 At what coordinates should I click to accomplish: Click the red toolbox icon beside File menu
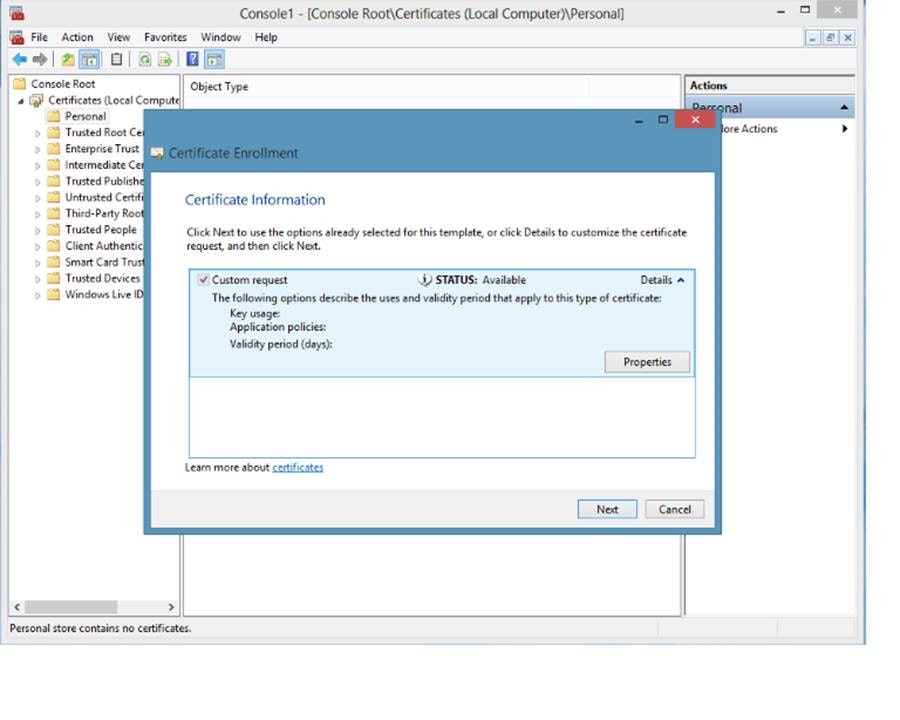pos(17,37)
